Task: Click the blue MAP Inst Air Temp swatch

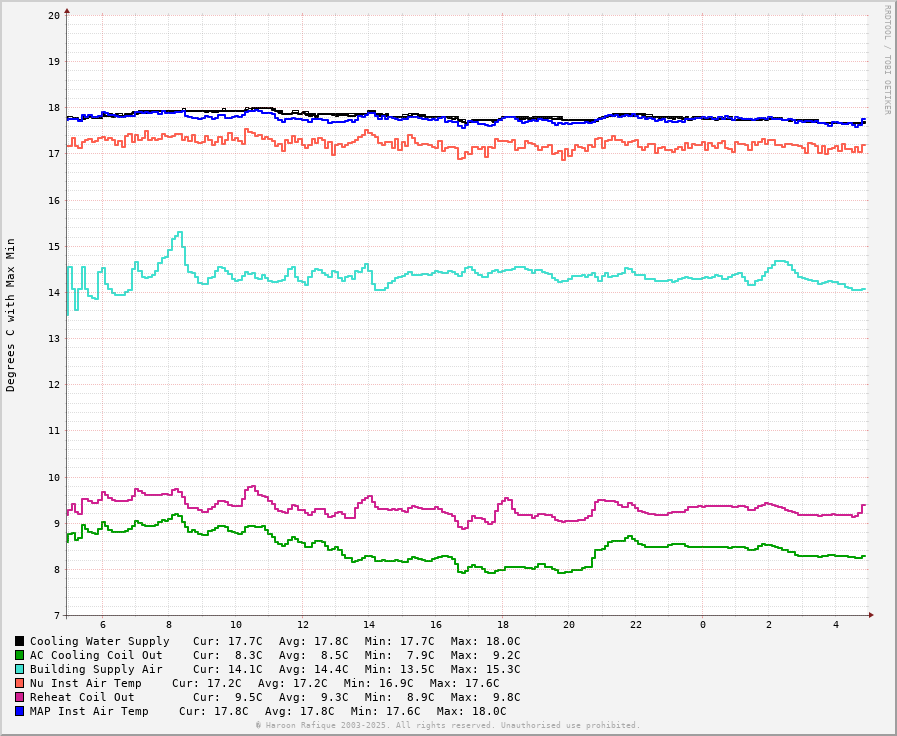Action: click(x=19, y=711)
